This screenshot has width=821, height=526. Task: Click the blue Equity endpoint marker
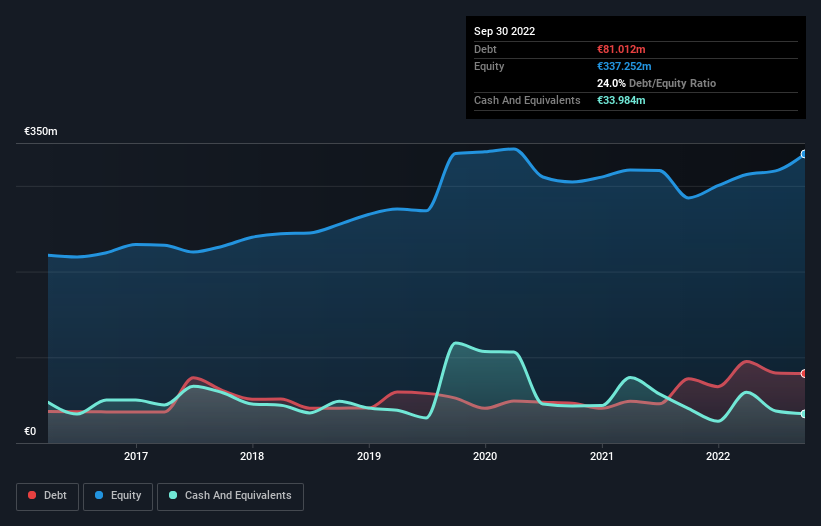click(804, 154)
